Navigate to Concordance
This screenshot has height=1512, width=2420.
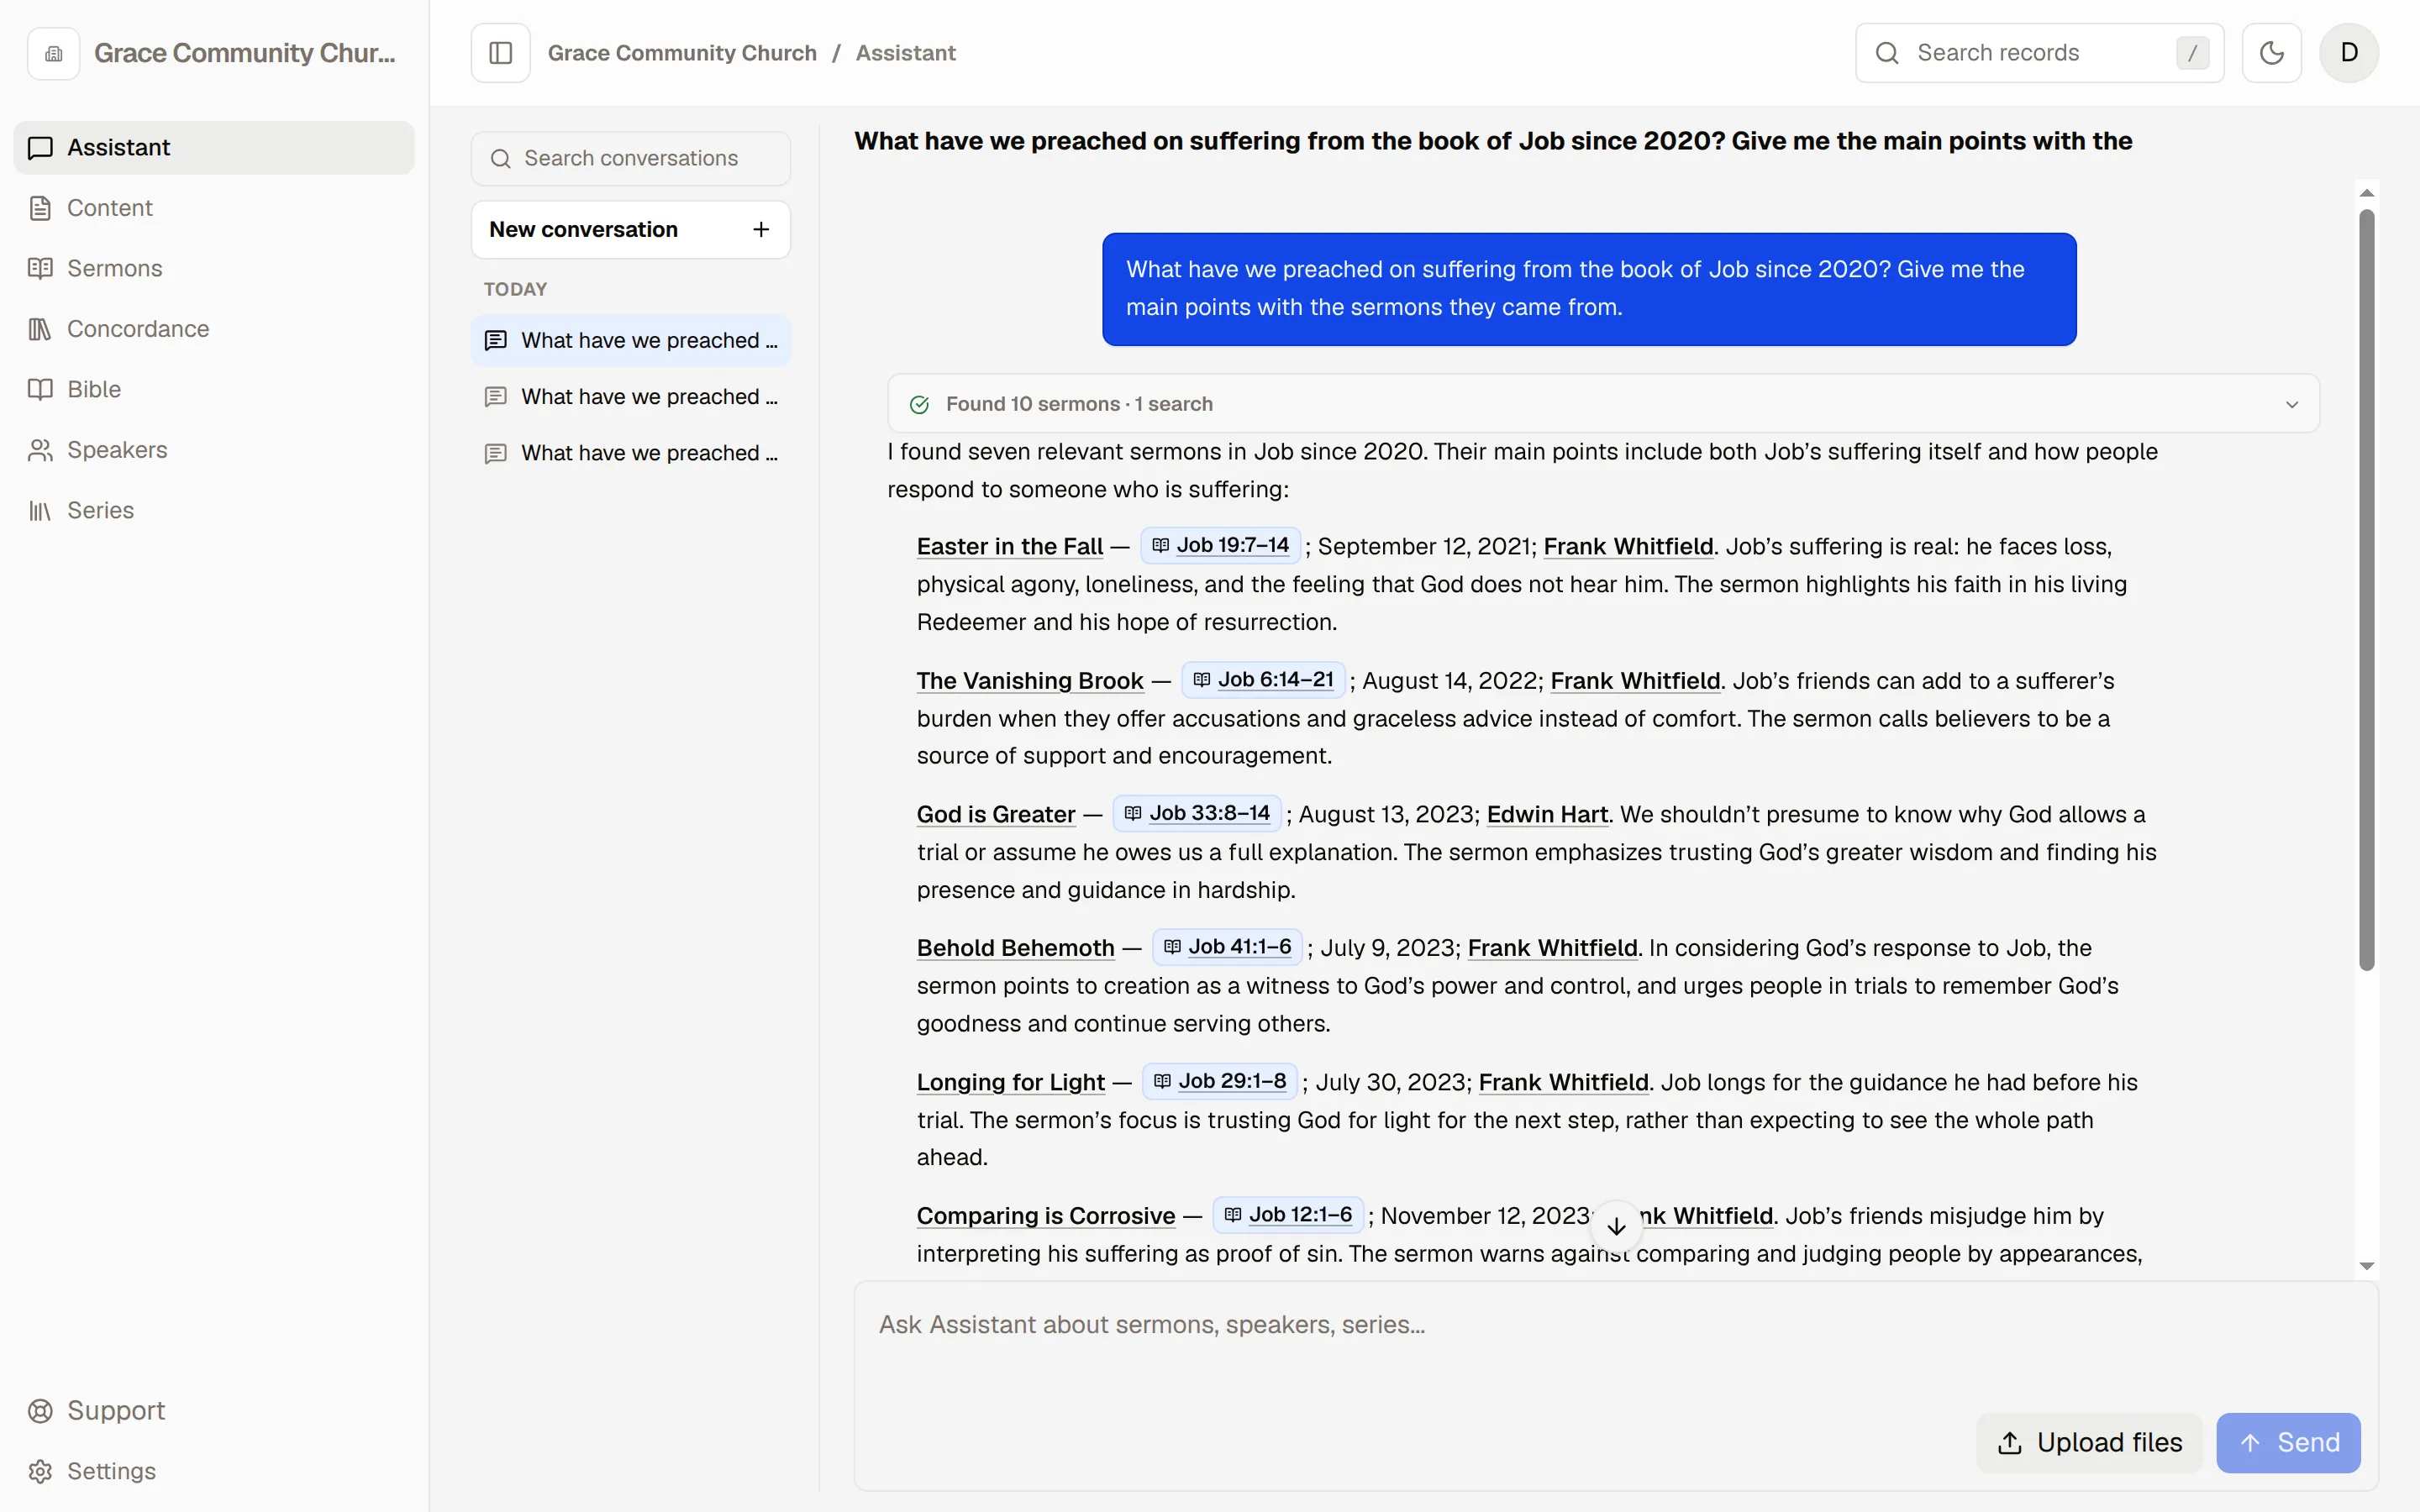[214, 329]
